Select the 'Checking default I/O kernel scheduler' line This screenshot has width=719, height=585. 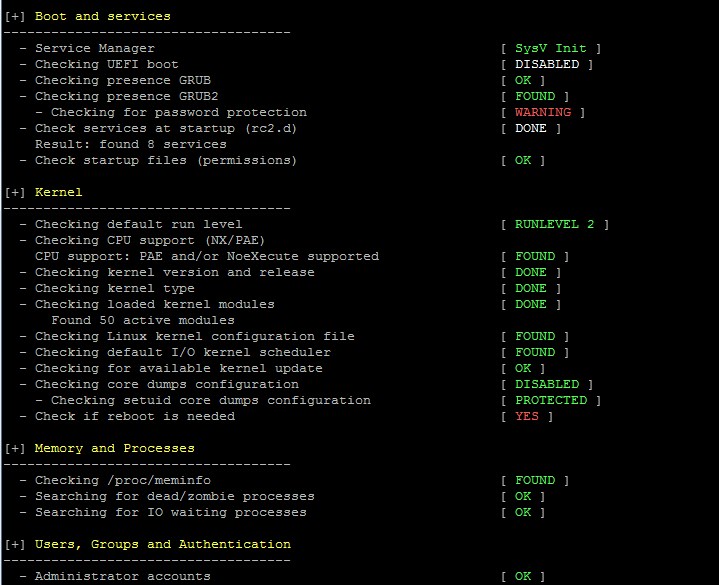coord(182,352)
